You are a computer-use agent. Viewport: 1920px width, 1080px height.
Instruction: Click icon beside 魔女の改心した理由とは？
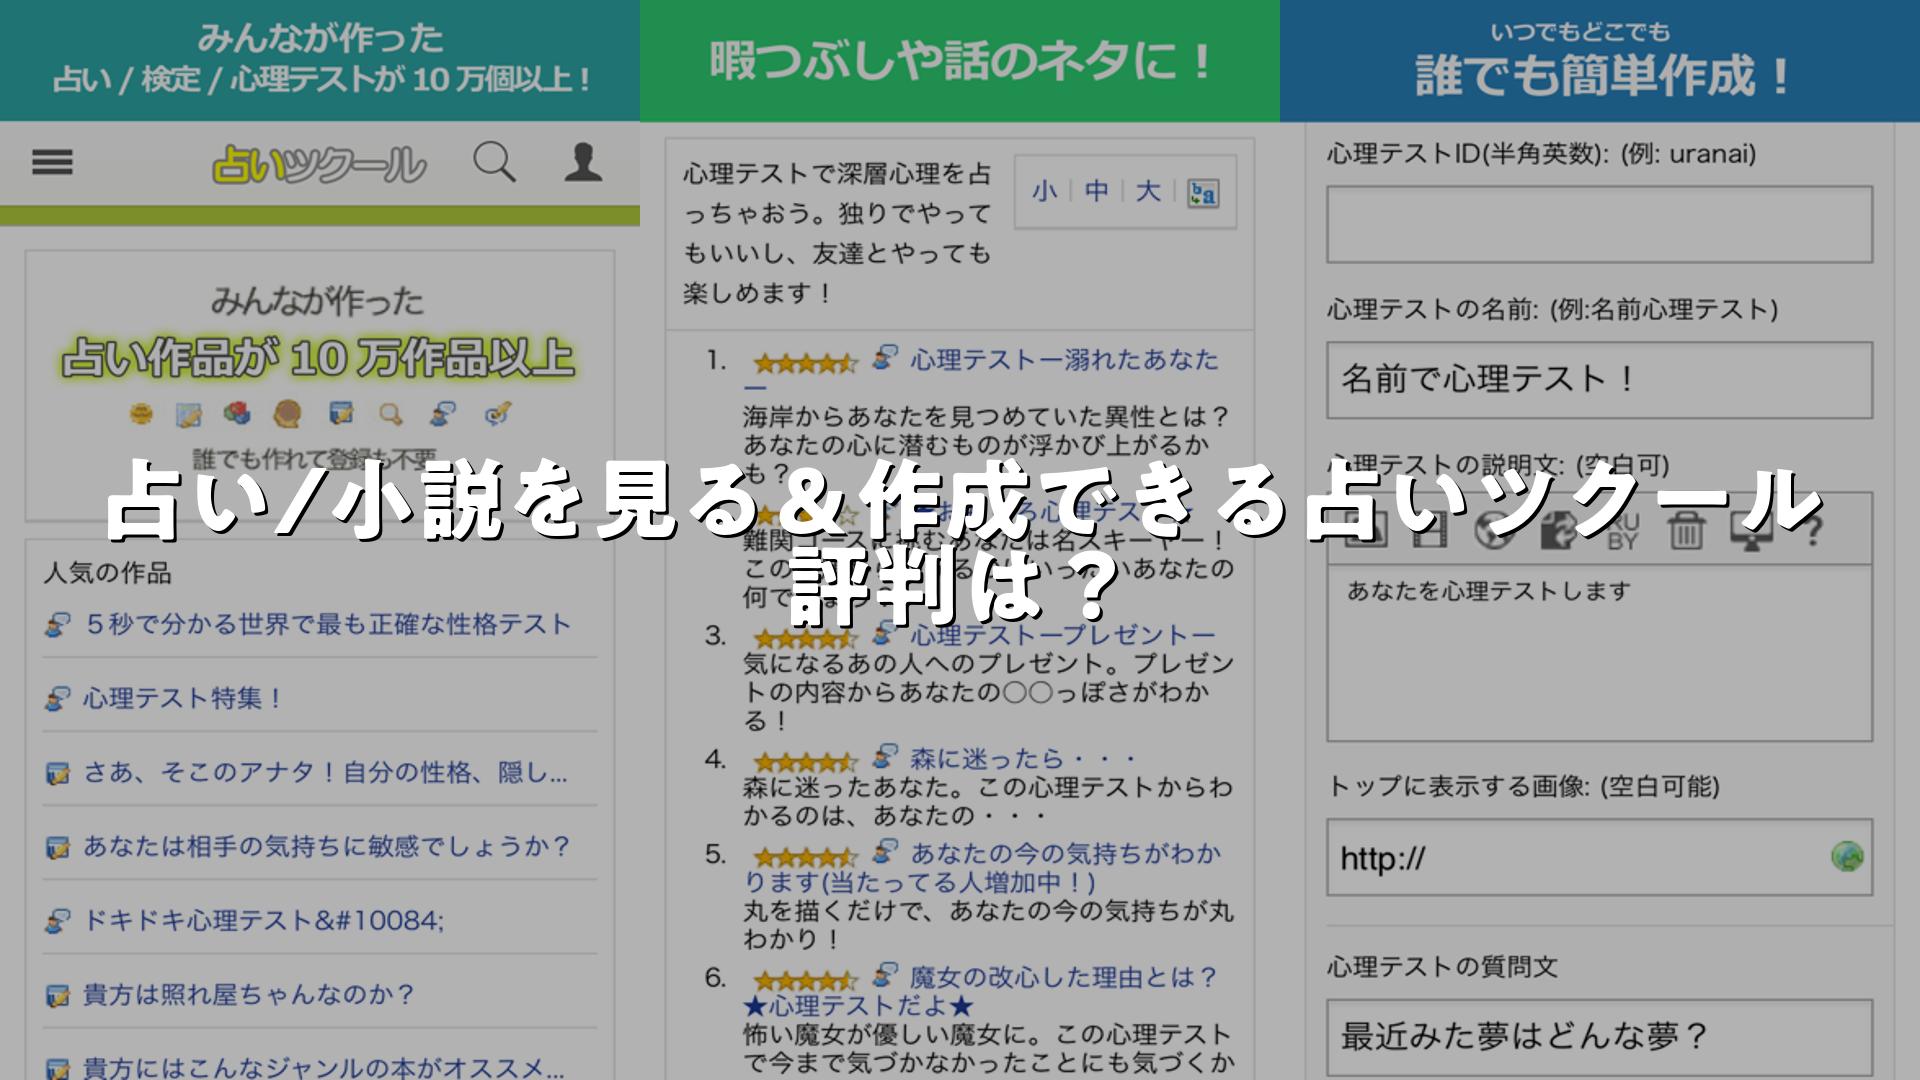tap(885, 975)
